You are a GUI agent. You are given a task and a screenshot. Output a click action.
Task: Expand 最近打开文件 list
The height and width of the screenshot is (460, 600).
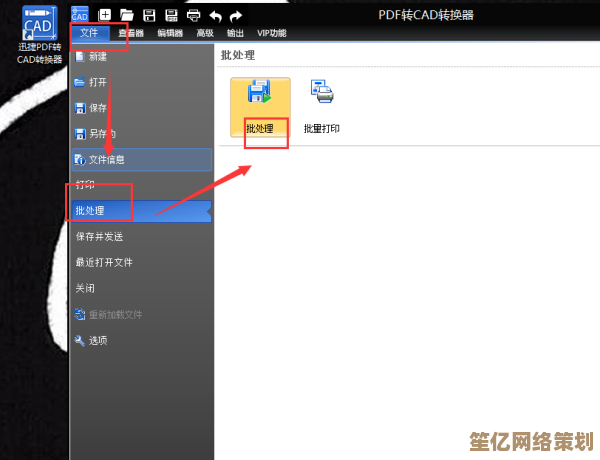(x=104, y=263)
